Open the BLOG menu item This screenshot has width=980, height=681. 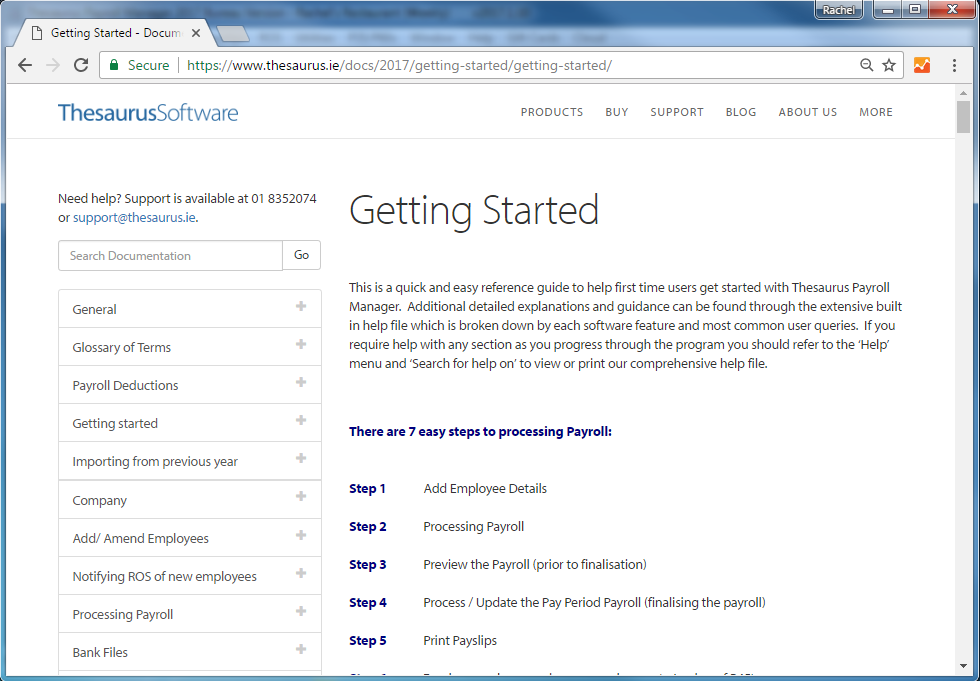point(741,112)
